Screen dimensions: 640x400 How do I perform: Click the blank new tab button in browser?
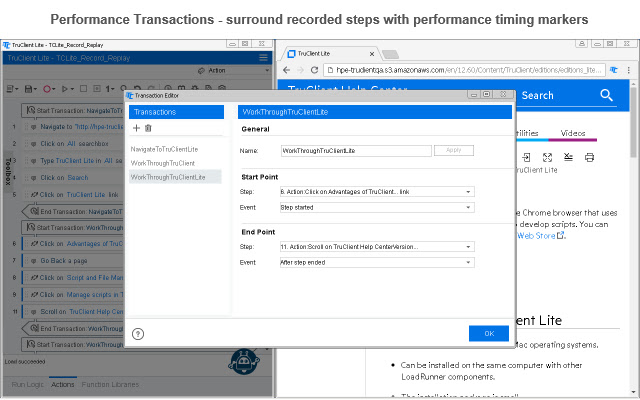click(x=390, y=54)
